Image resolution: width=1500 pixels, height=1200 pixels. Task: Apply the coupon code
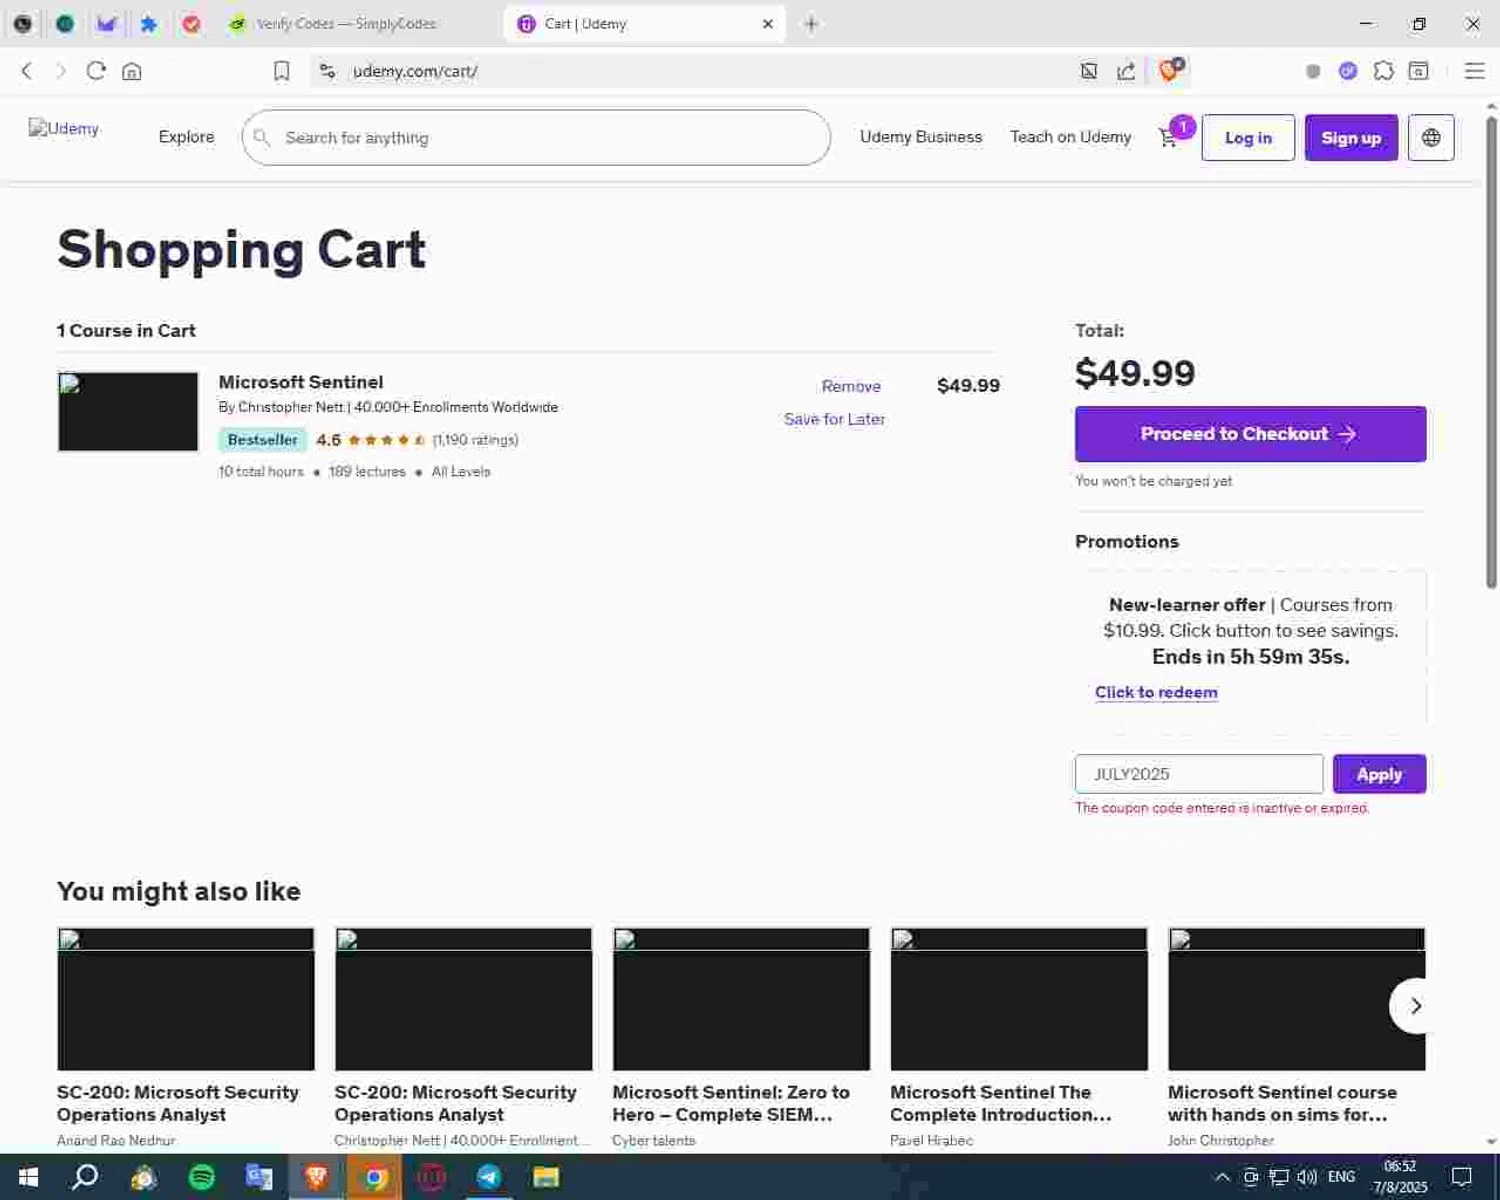tap(1379, 774)
